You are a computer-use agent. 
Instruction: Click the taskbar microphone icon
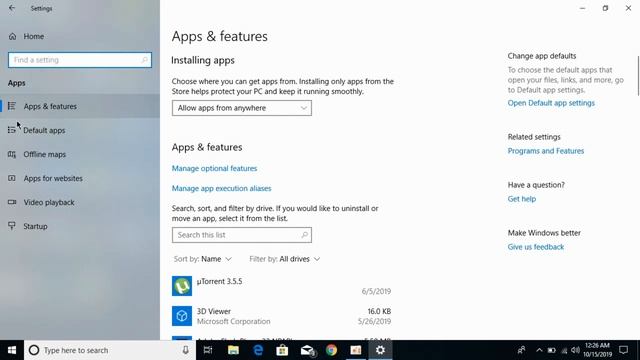185,350
